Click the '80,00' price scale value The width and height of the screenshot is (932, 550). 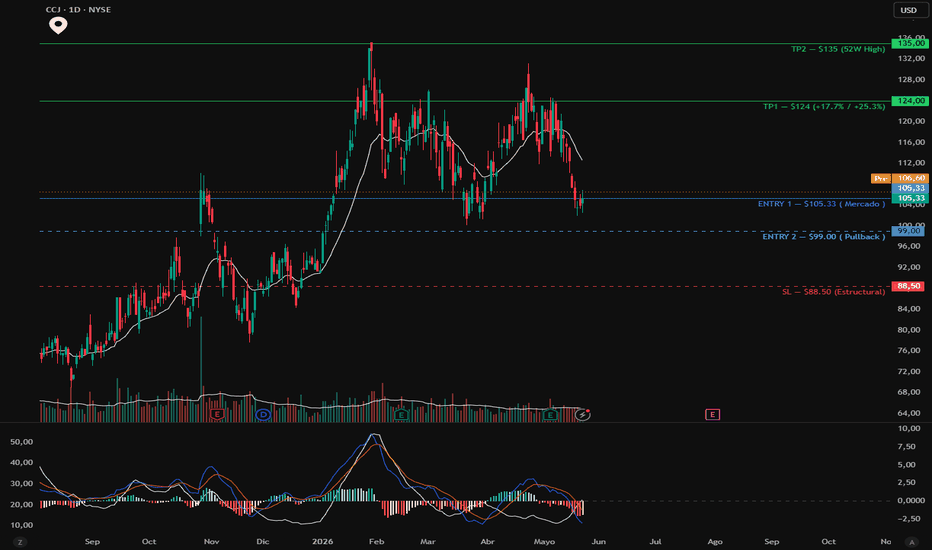point(909,330)
